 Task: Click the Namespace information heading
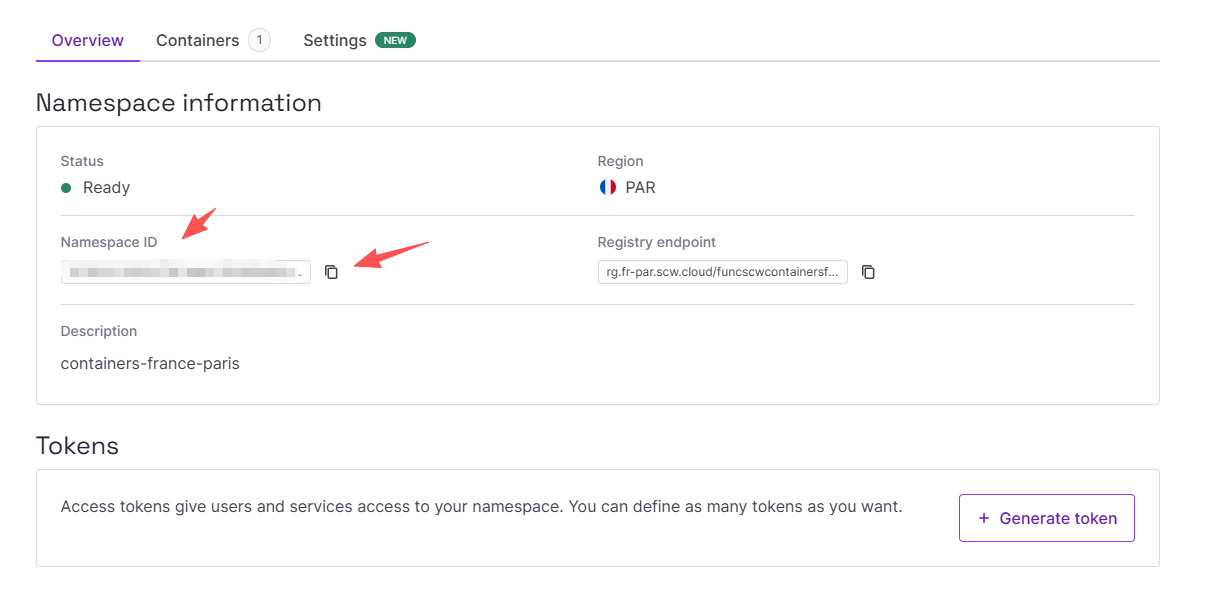179,103
